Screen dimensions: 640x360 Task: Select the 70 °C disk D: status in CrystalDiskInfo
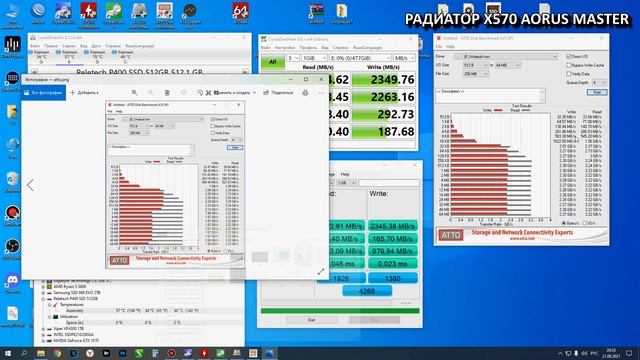click(97, 57)
